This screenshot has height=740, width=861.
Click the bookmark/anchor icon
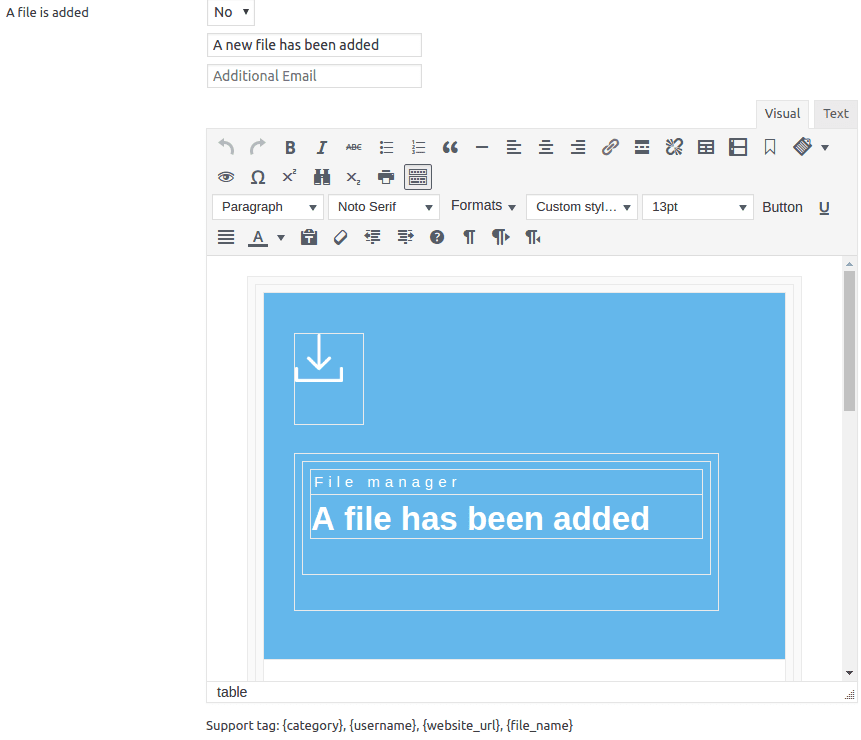770,147
